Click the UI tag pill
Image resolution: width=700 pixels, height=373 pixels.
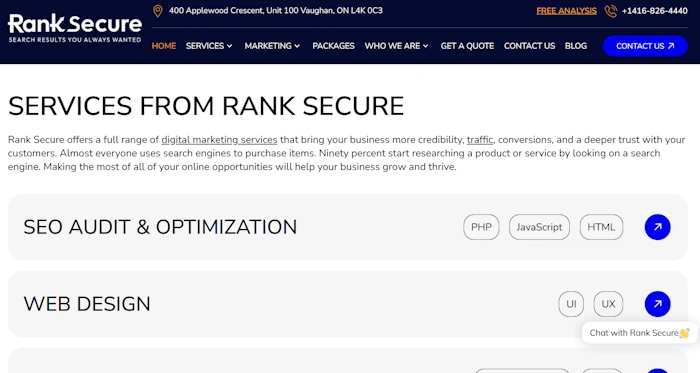point(571,304)
